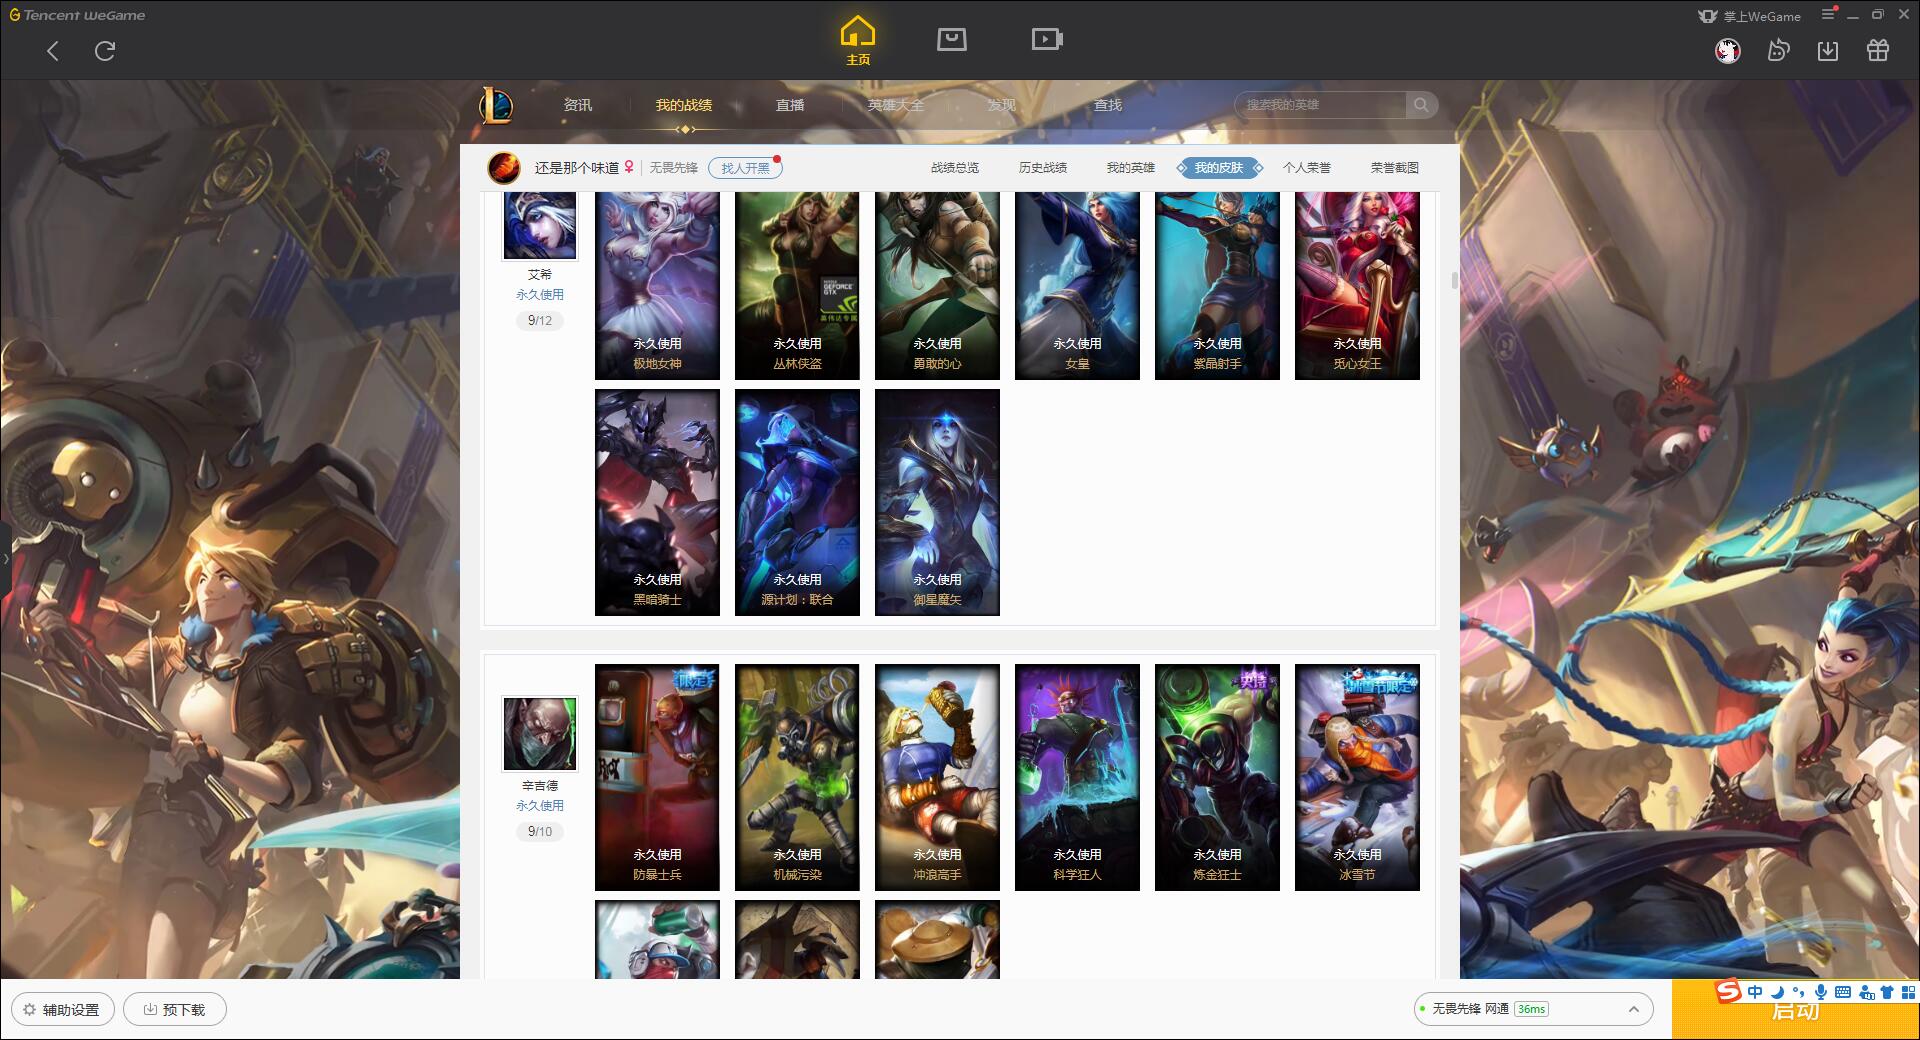Go back with the back arrow

pos(53,51)
